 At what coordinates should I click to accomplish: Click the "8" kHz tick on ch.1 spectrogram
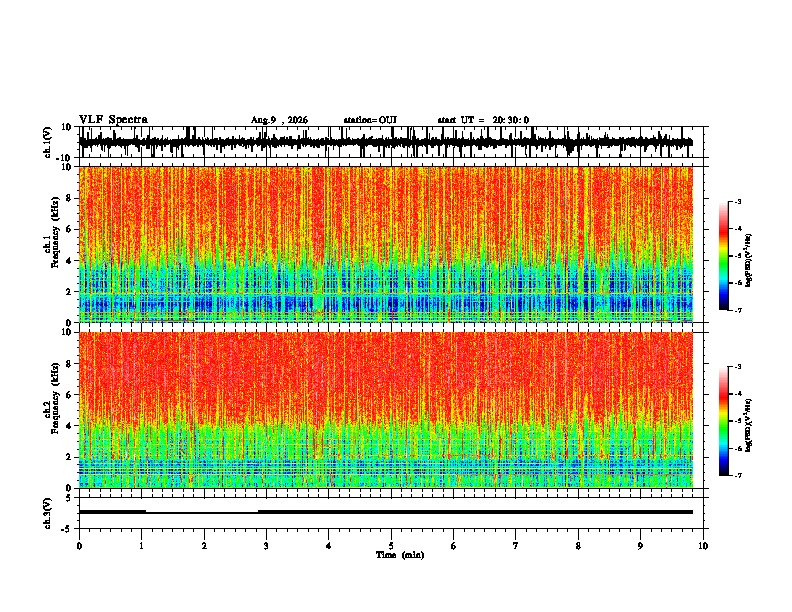[70, 198]
